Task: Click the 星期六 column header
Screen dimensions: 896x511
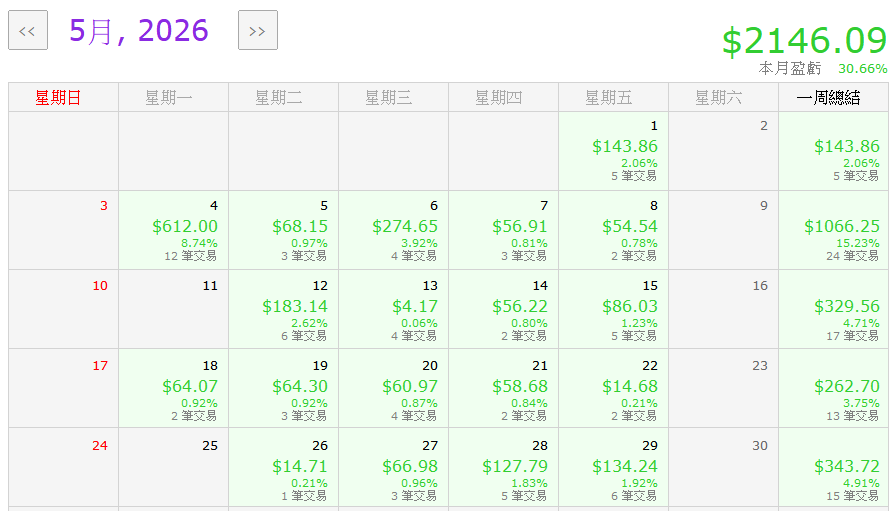Action: pos(723,97)
